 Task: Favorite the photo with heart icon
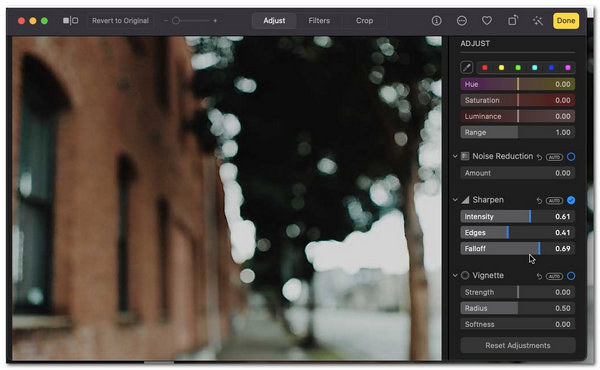[x=487, y=21]
